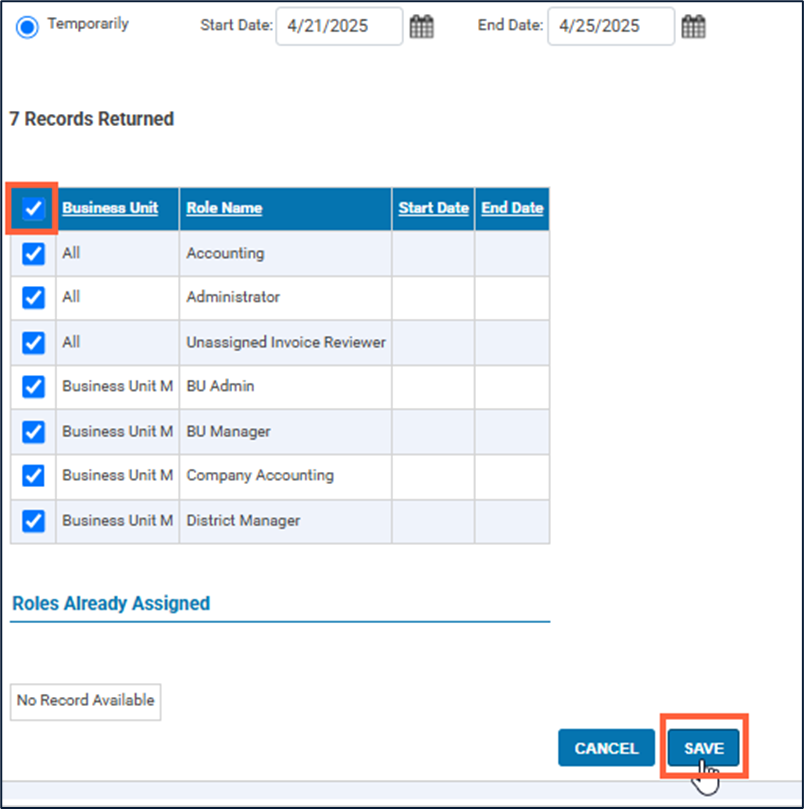Sort table by End Date header
This screenshot has height=809, width=804.
click(x=512, y=207)
